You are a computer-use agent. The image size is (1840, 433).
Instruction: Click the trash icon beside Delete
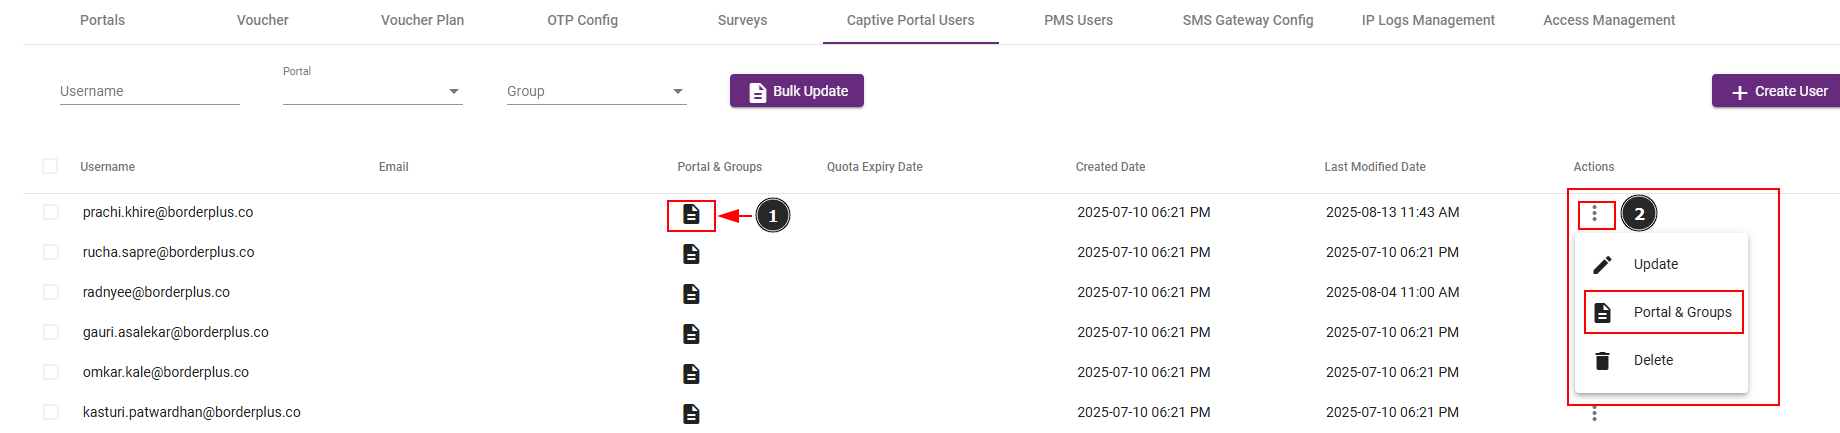tap(1602, 361)
